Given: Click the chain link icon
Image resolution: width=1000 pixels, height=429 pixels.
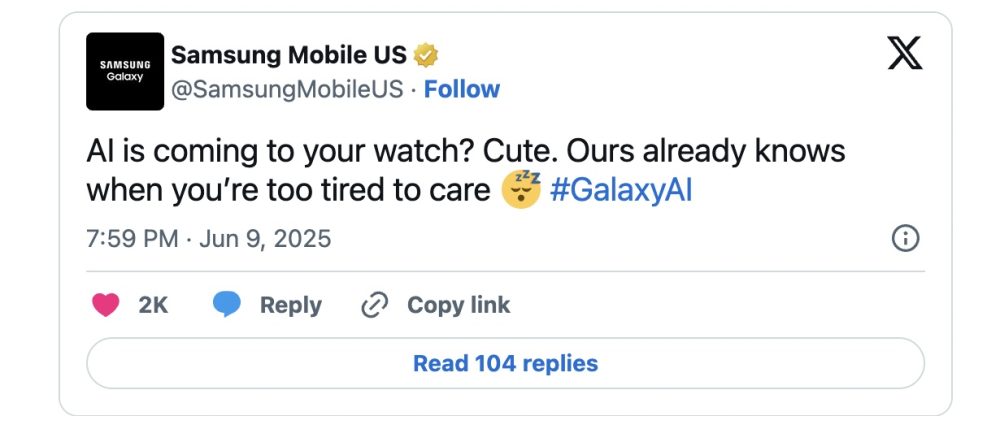Looking at the screenshot, I should click(x=374, y=305).
